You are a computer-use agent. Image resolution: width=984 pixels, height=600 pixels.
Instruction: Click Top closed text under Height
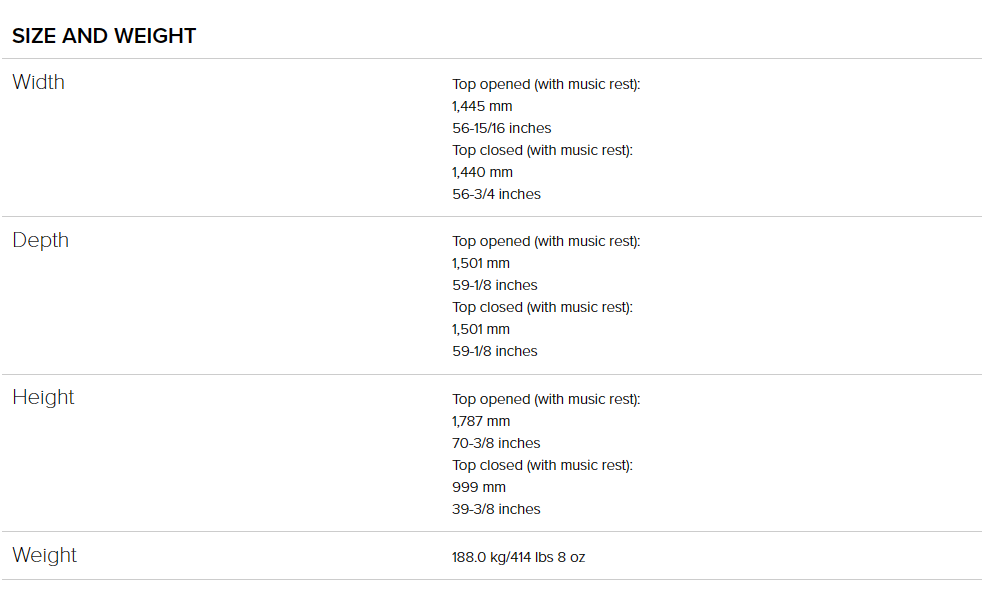542,465
